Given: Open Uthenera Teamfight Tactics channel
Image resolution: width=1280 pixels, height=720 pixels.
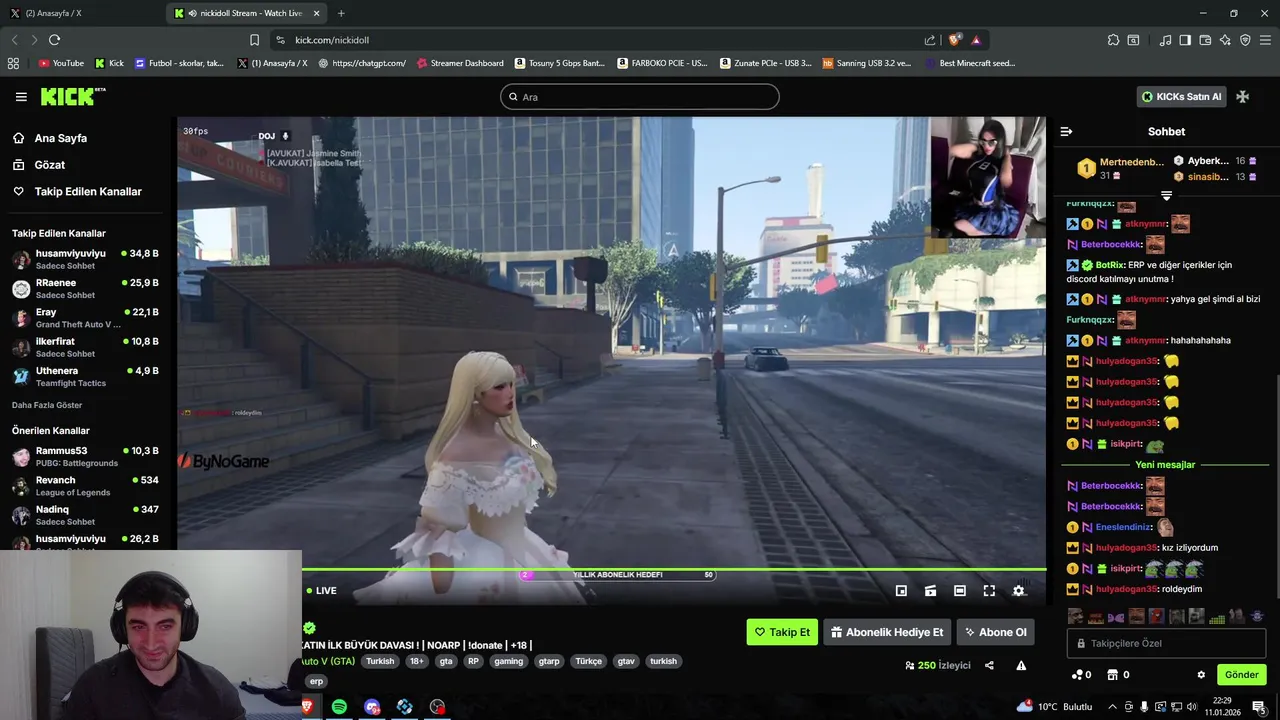Looking at the screenshot, I should pyautogui.click(x=85, y=376).
